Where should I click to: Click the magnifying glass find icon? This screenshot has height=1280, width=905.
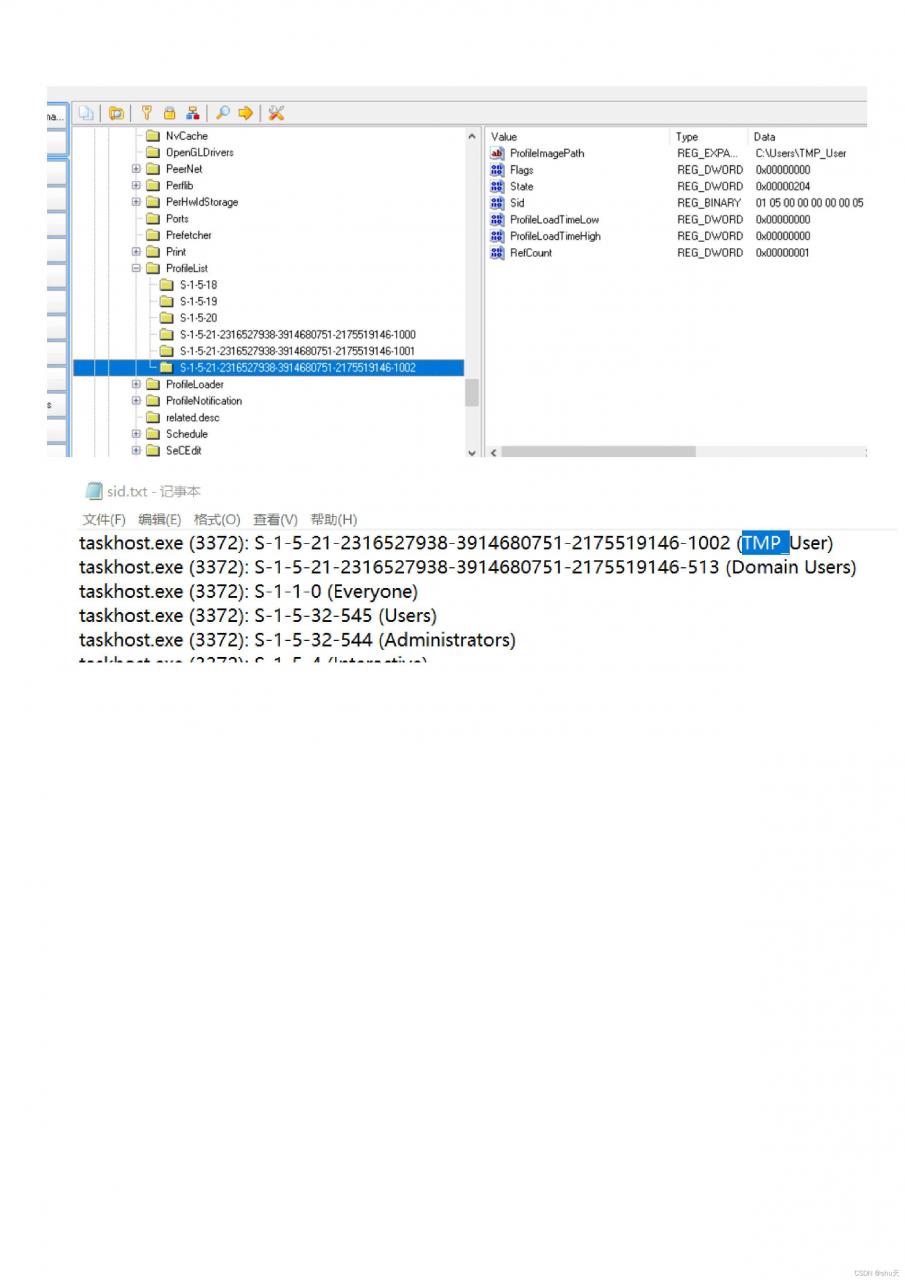tap(222, 113)
